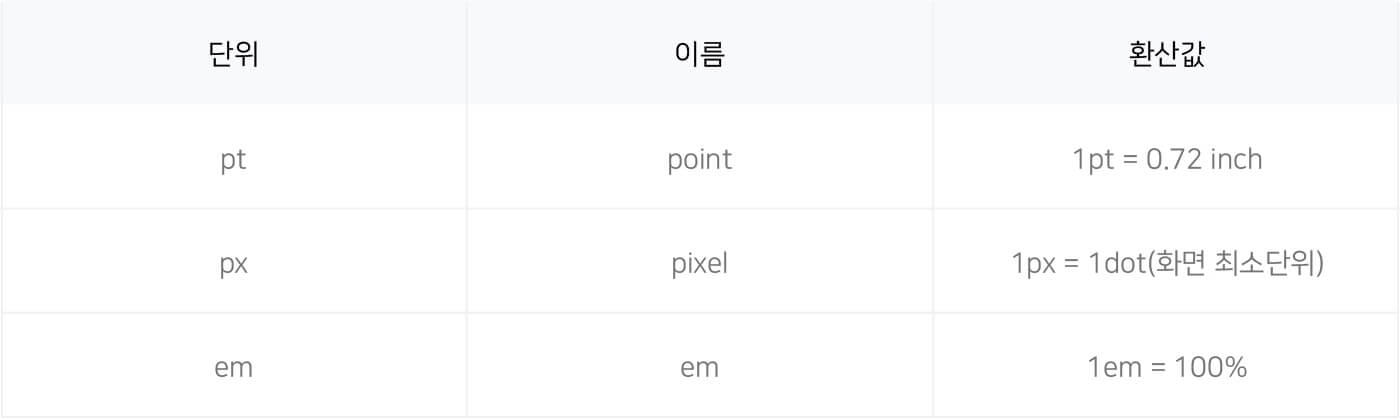Click the 환산값 column header

1166,54
